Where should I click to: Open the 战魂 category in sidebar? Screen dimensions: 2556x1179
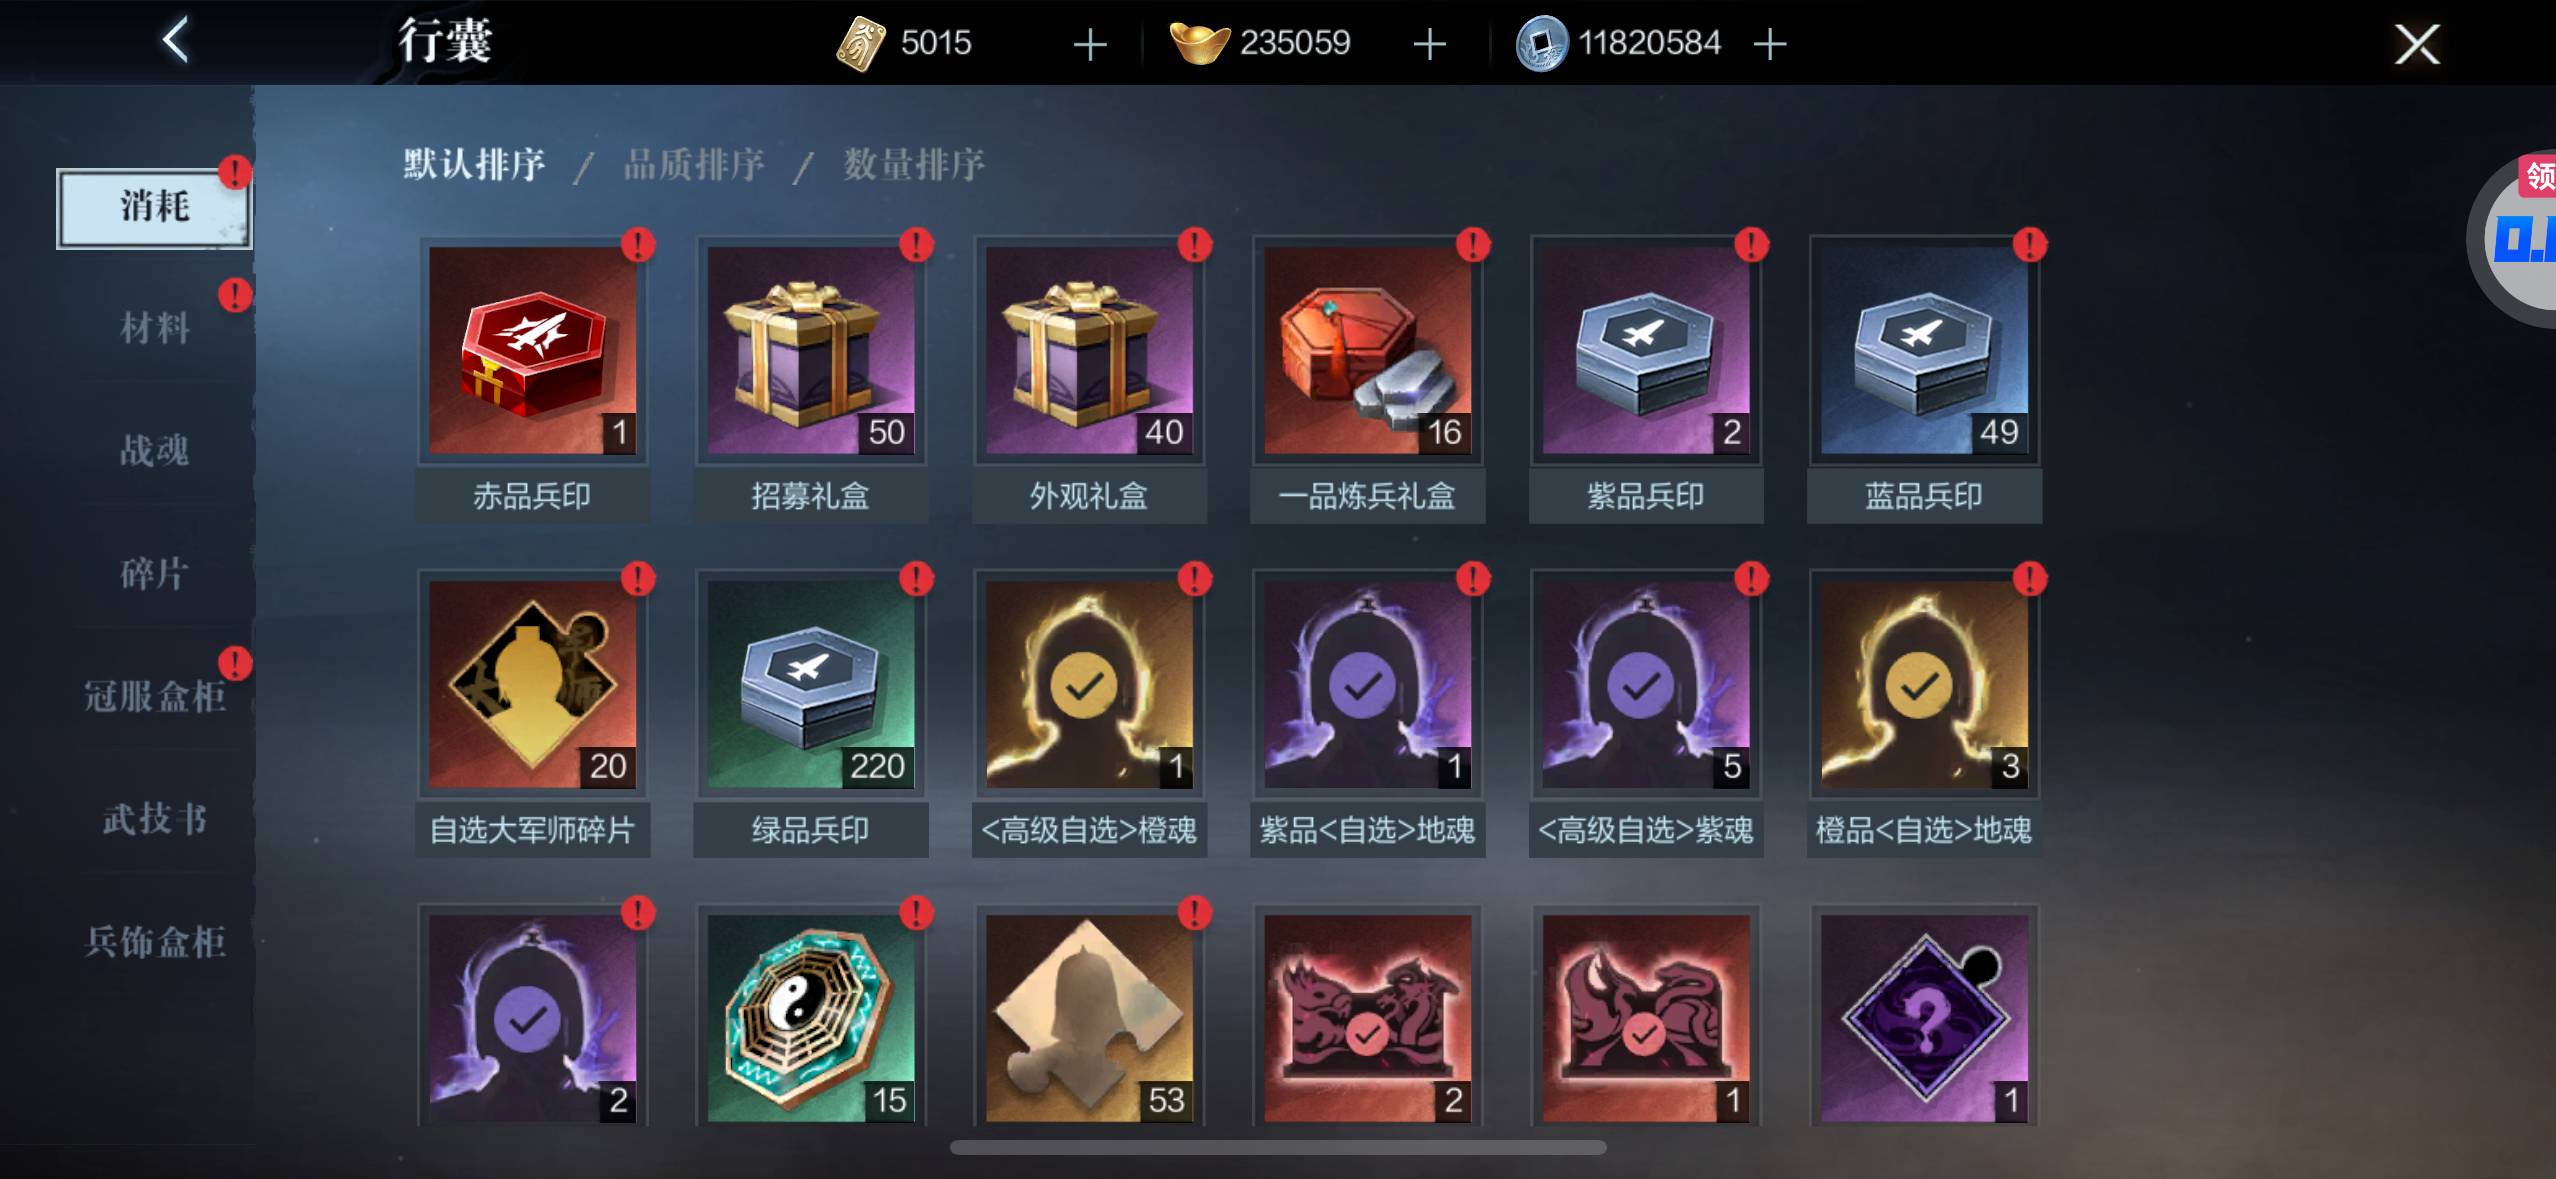155,451
